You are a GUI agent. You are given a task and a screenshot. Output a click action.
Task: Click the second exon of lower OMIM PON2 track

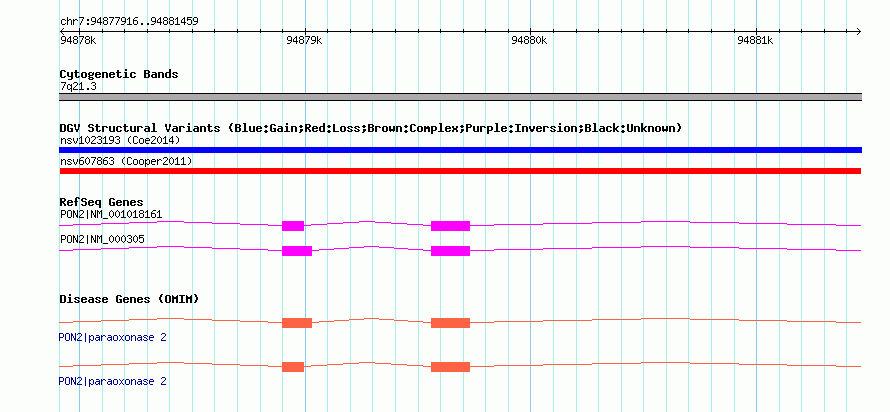[451, 367]
